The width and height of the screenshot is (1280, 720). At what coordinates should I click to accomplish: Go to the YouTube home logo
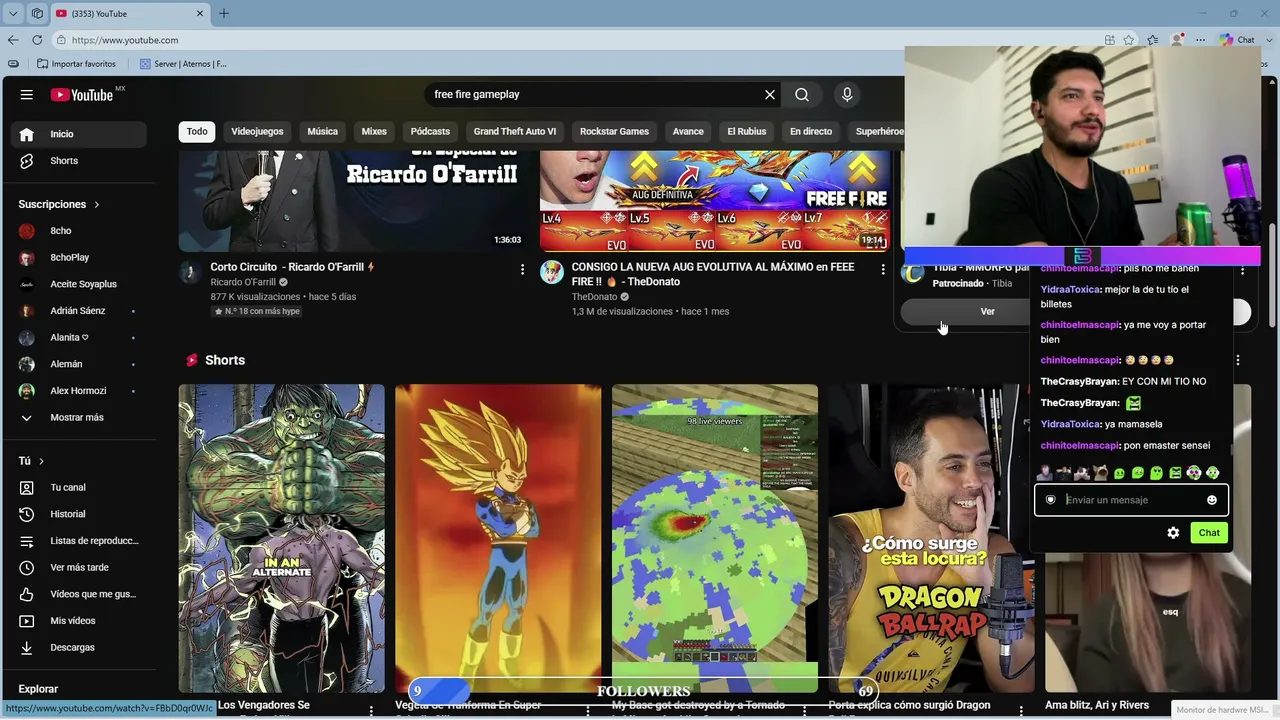point(82,95)
